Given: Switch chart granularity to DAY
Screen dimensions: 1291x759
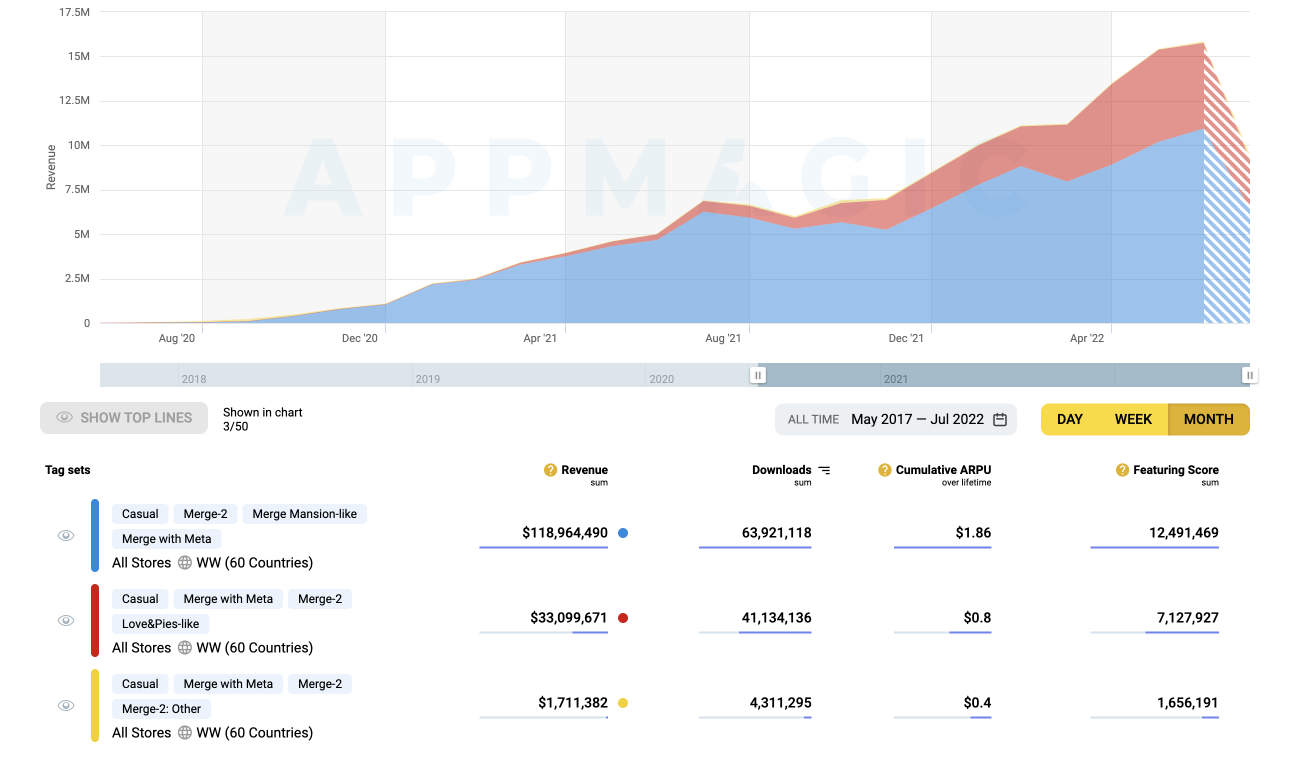Looking at the screenshot, I should 1069,420.
